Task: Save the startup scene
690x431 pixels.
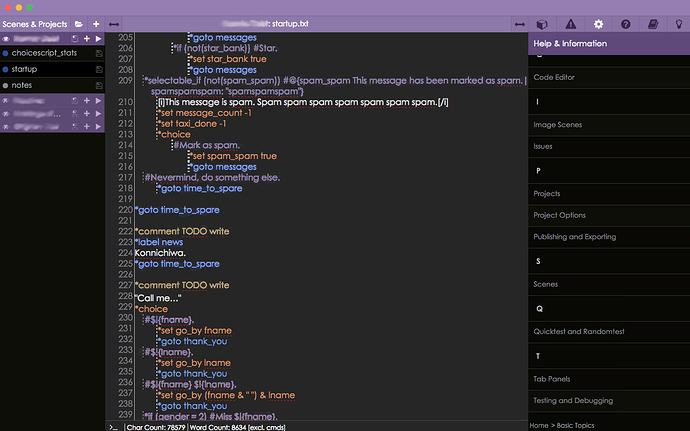Action: pos(99,70)
